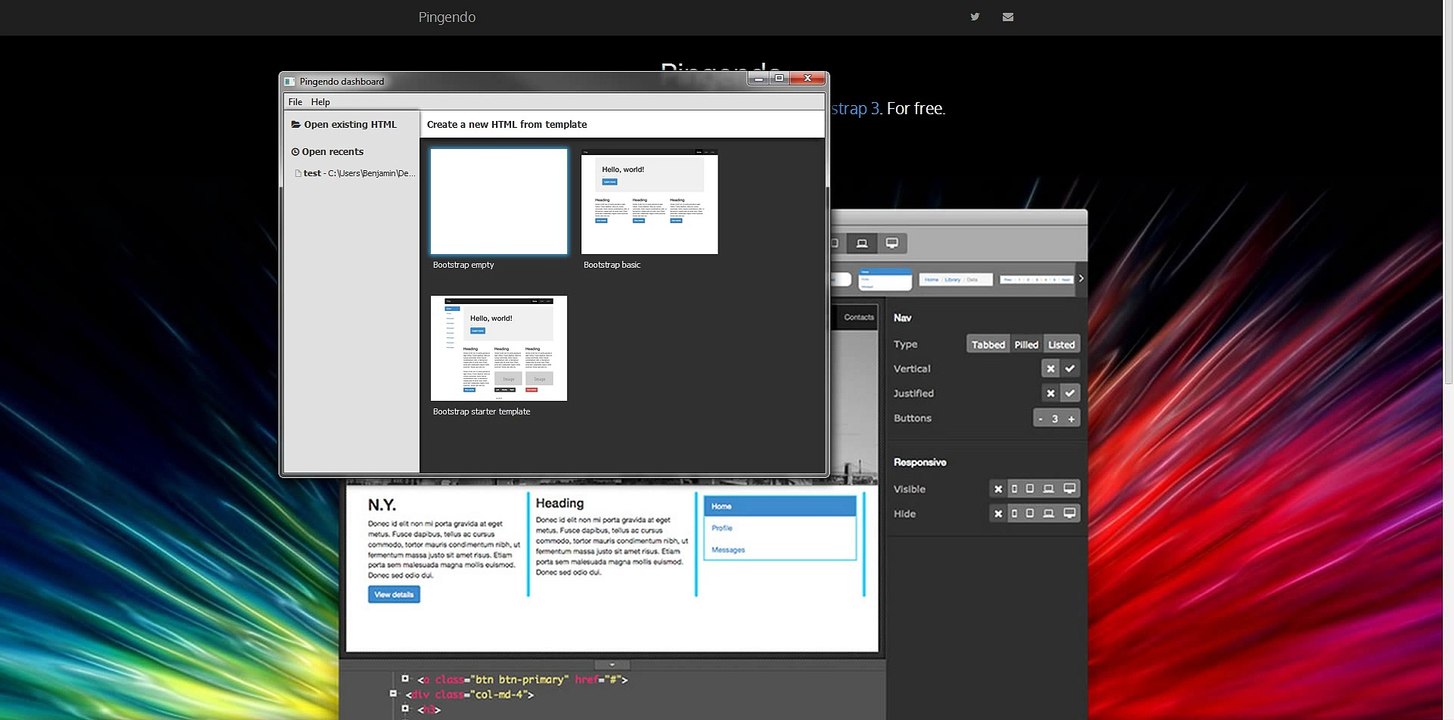Set Nav type to Listed
Image resolution: width=1454 pixels, height=720 pixels.
[1061, 345]
